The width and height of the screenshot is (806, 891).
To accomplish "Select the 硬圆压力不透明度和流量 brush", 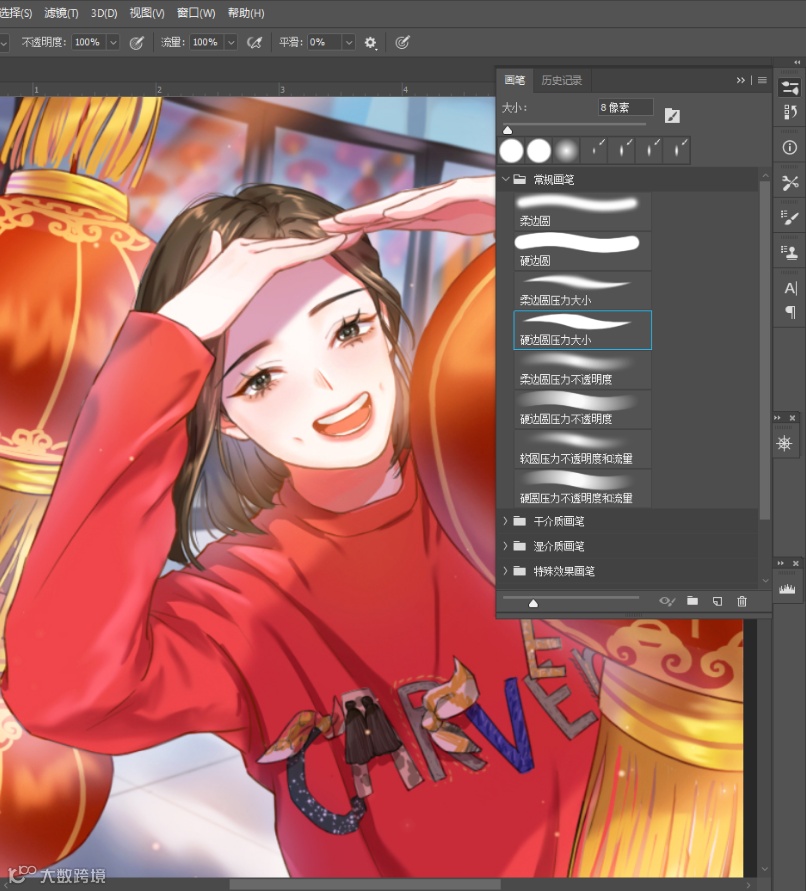I will (583, 488).
